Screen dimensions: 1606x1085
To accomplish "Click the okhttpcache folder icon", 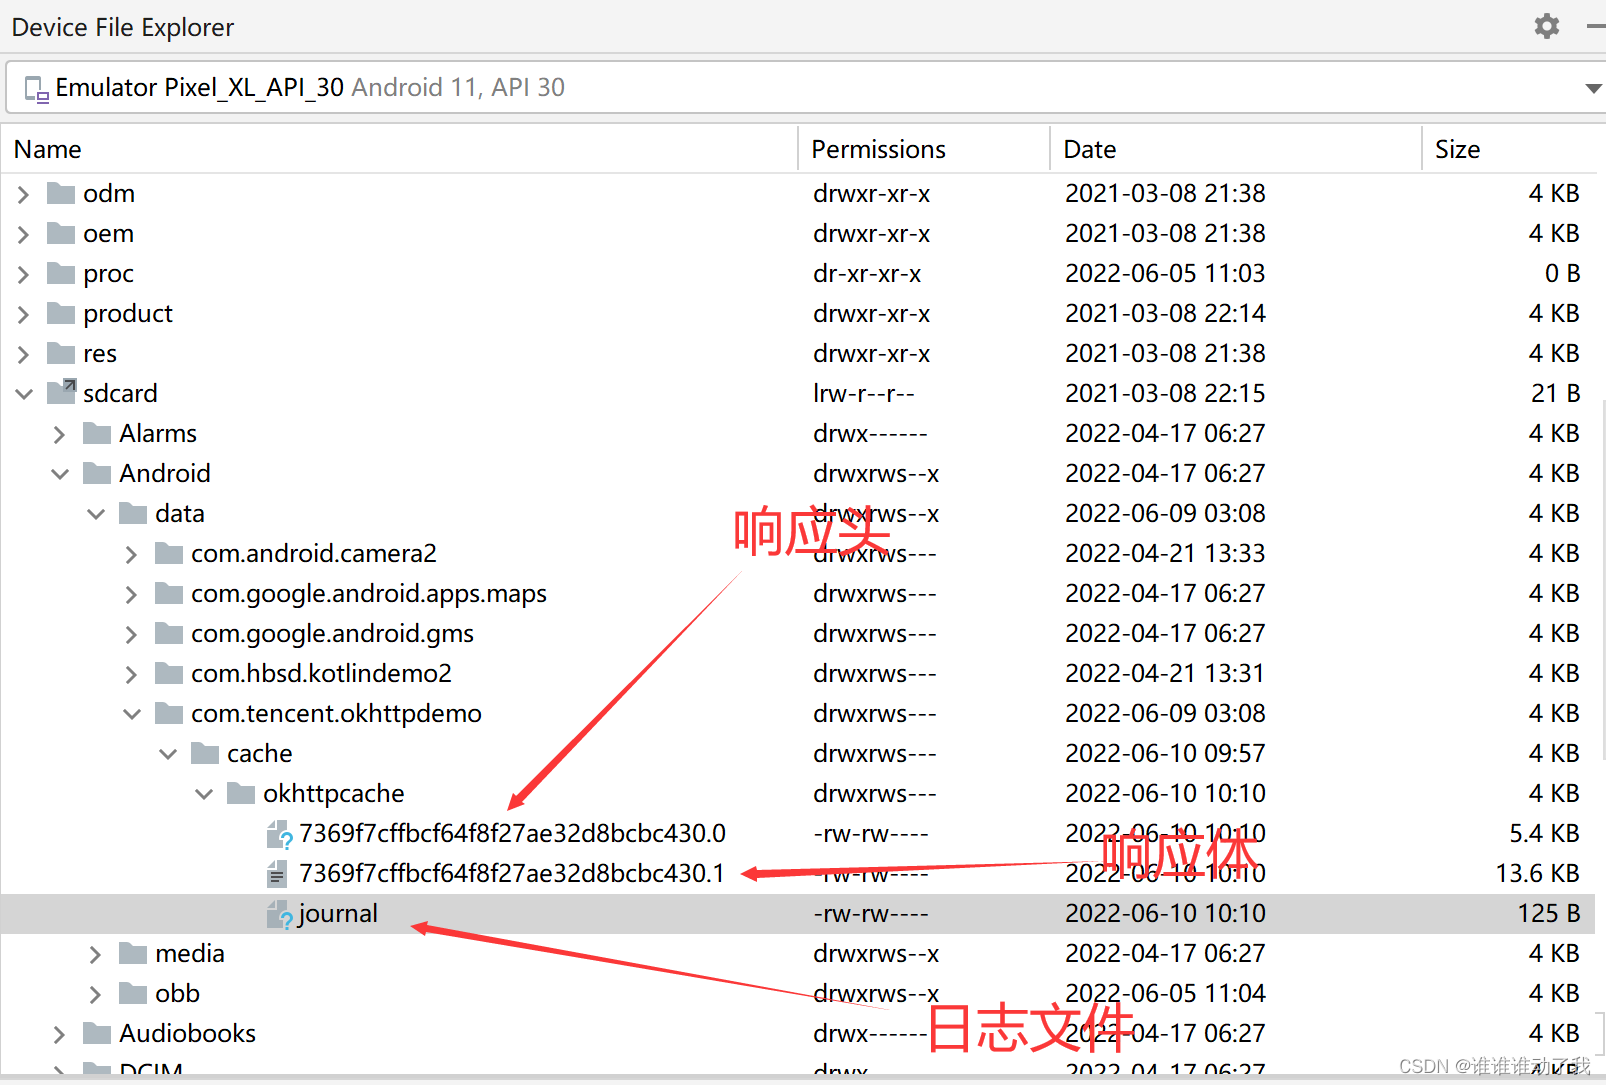I will [241, 793].
